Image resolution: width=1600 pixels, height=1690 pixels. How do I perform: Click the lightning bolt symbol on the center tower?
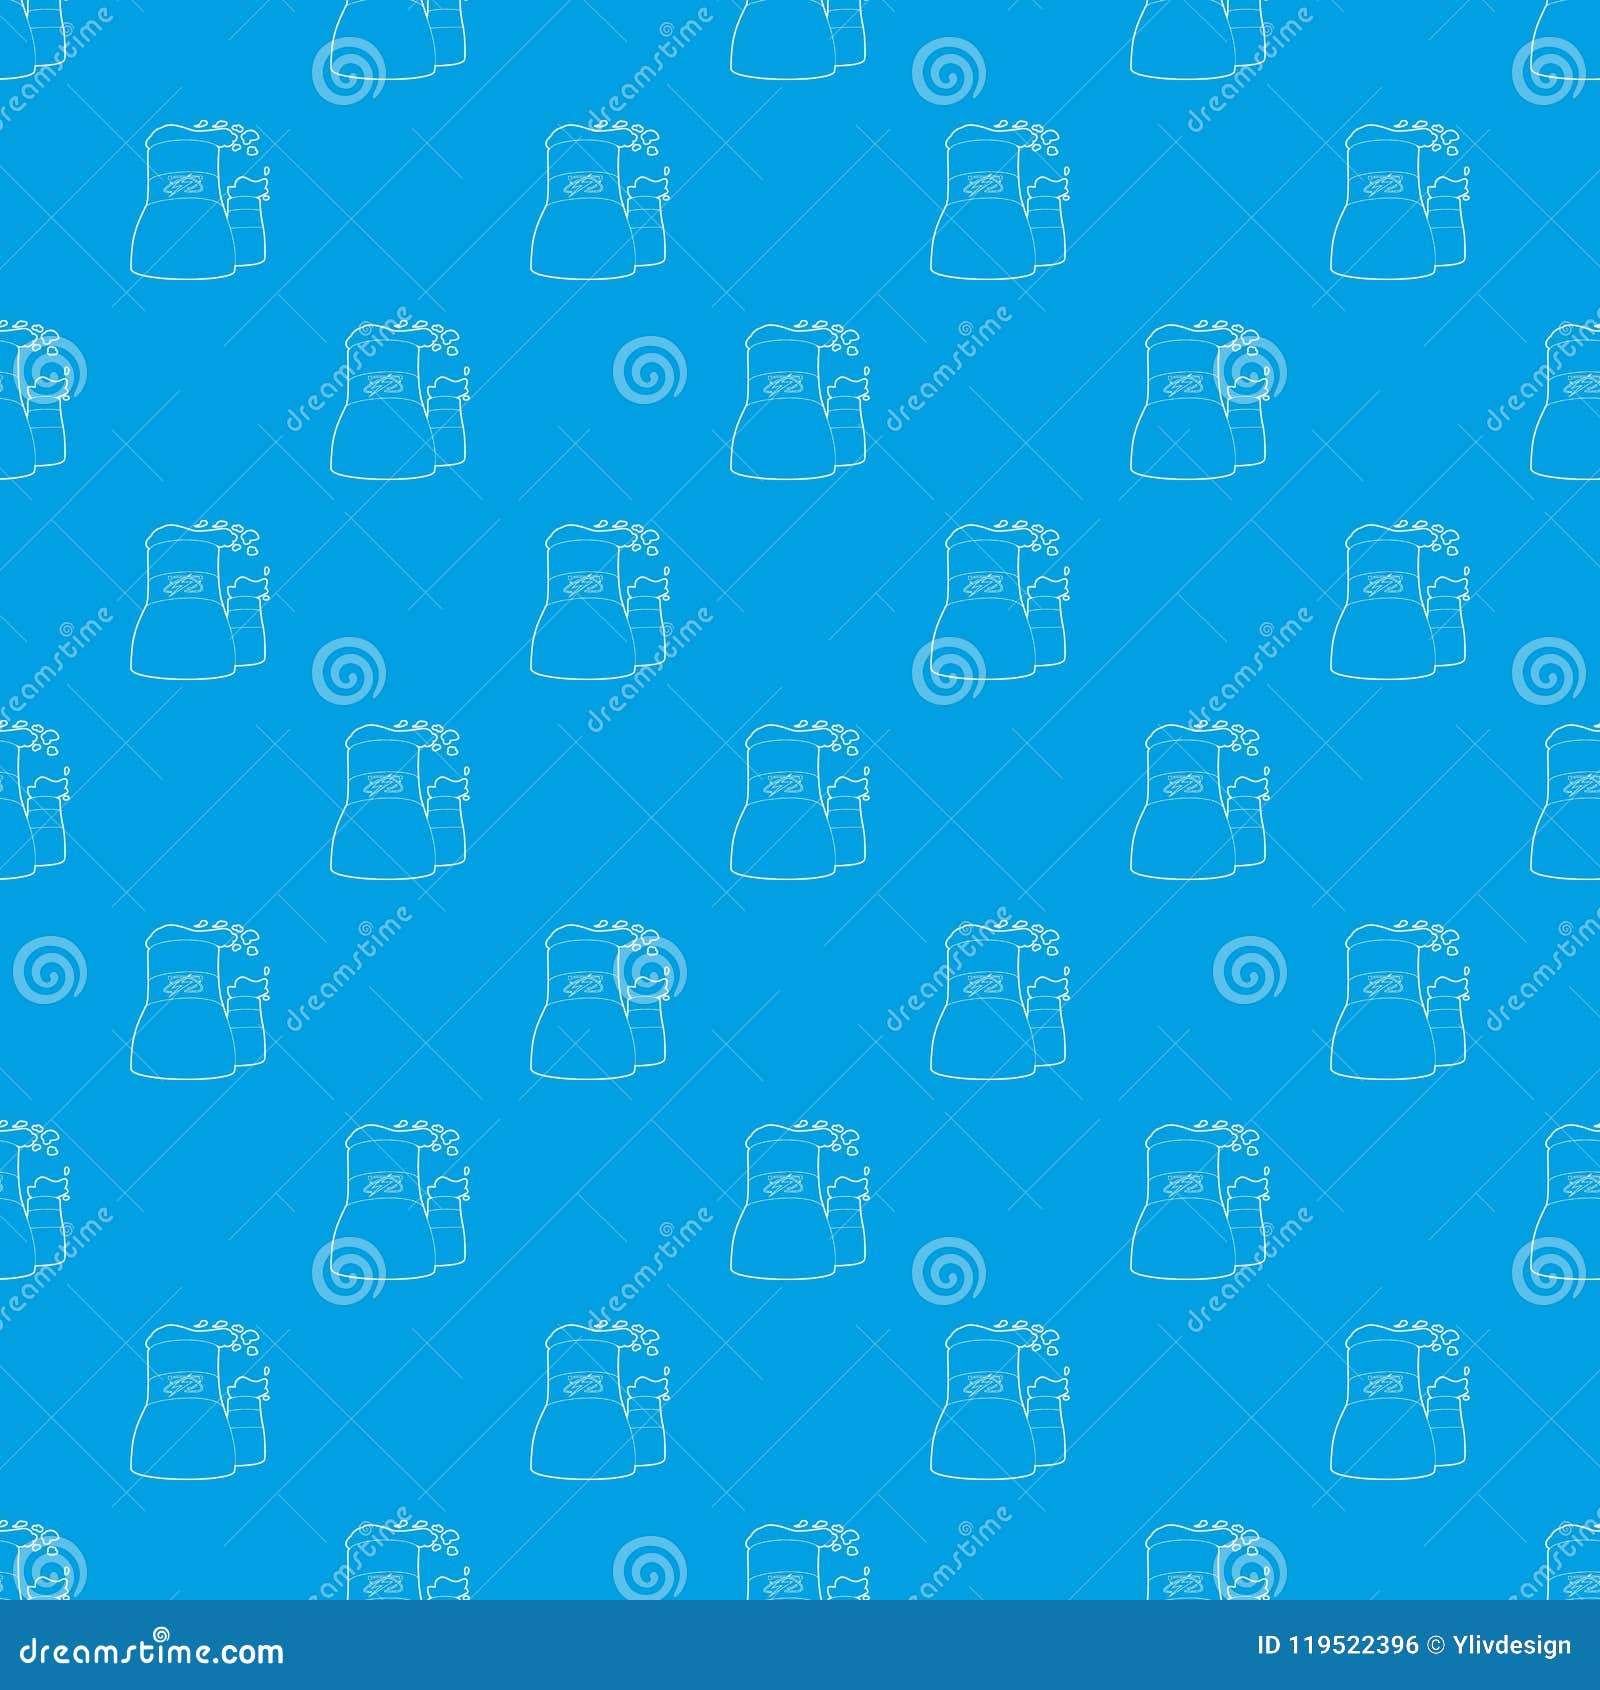pyautogui.click(x=782, y=786)
